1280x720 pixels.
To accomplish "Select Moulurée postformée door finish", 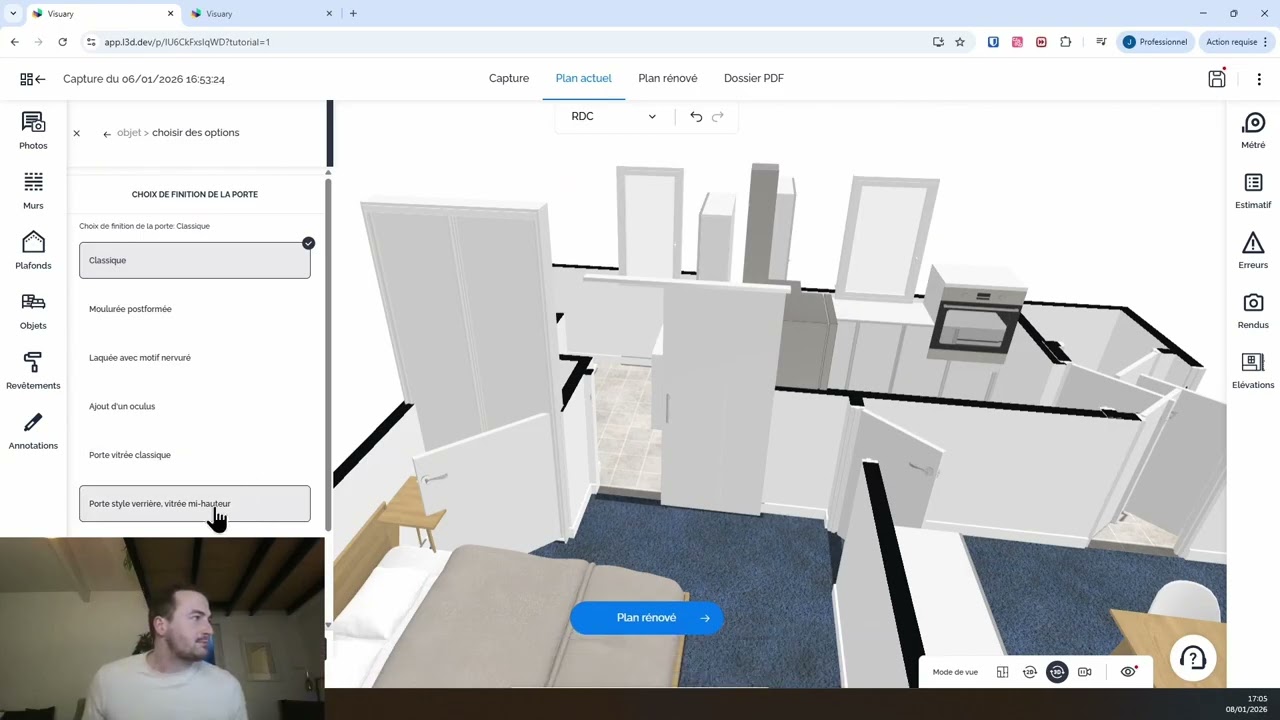I will [195, 309].
